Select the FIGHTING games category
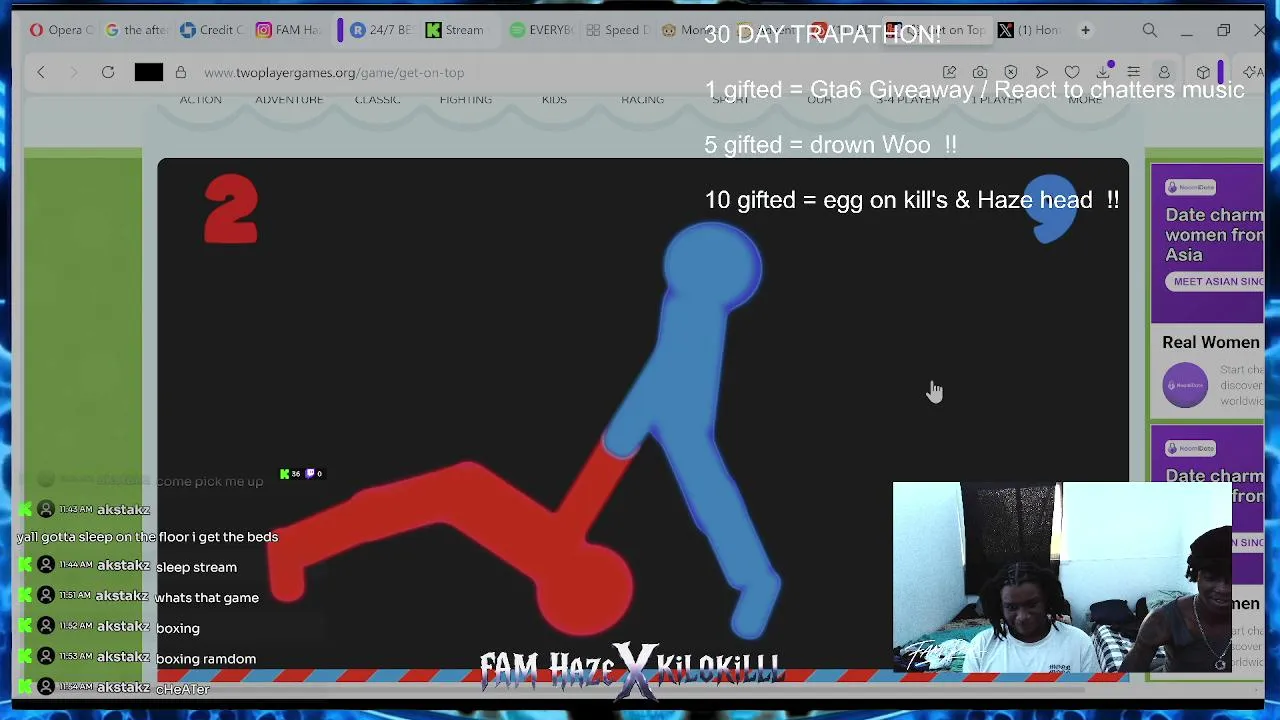The width and height of the screenshot is (1280, 720). (x=465, y=100)
